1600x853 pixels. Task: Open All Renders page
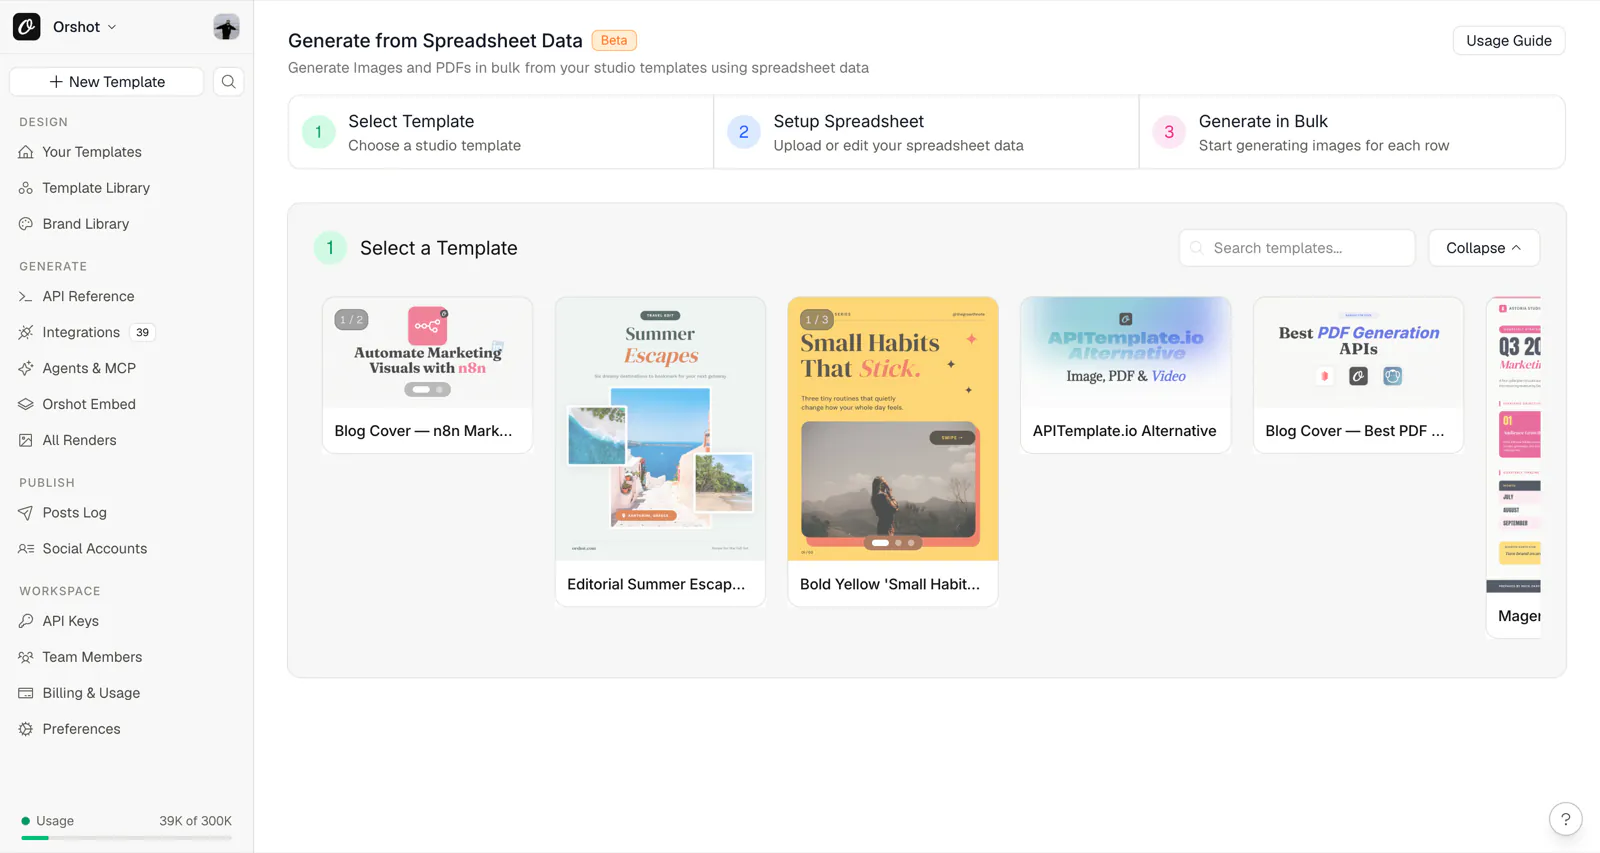[x=79, y=440]
